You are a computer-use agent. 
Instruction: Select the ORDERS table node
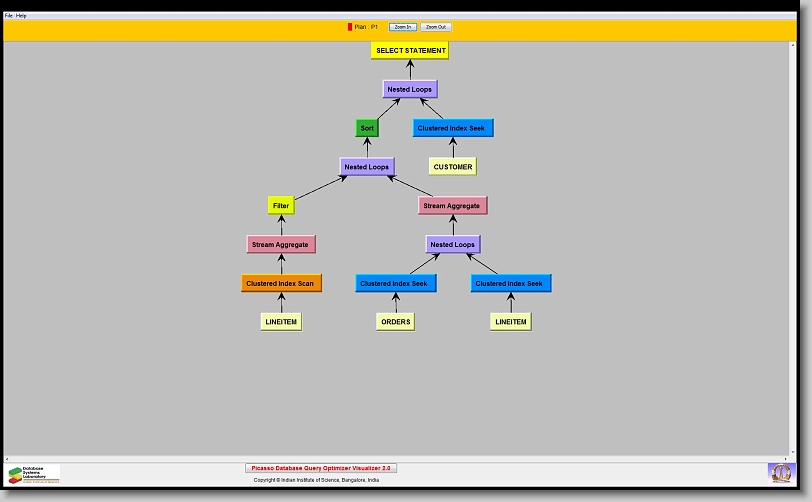click(395, 322)
